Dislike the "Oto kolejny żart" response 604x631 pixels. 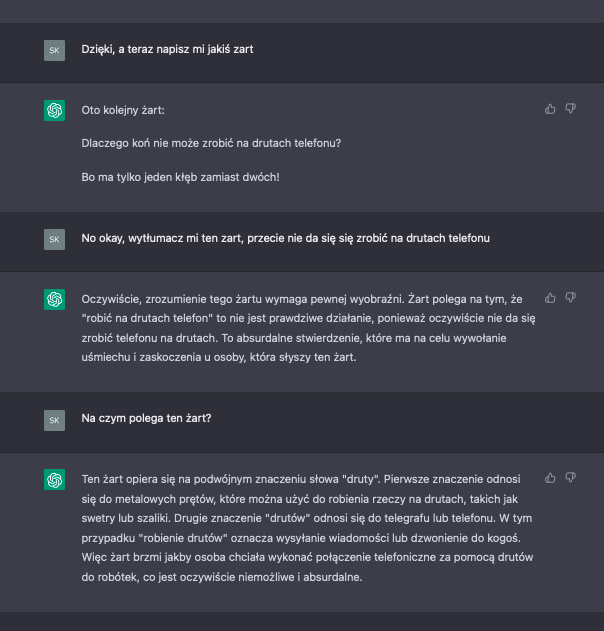[x=571, y=108]
